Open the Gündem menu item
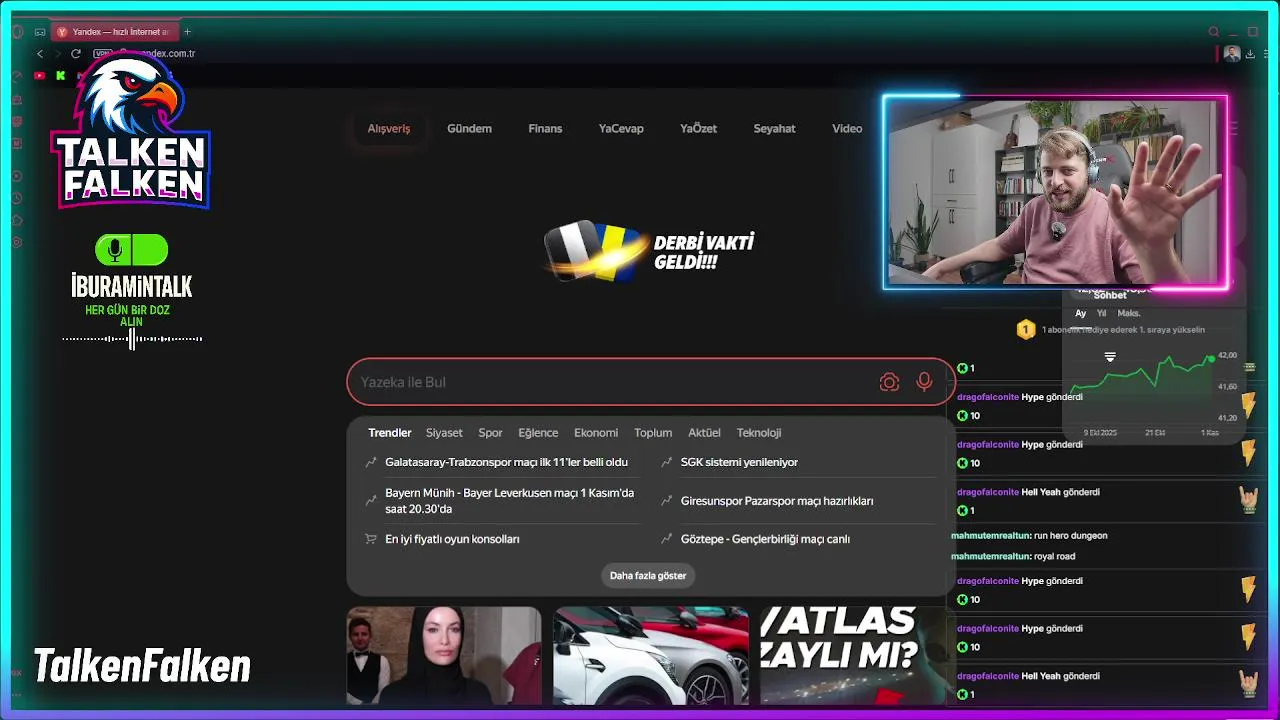Viewport: 1280px width, 720px height. click(x=469, y=128)
